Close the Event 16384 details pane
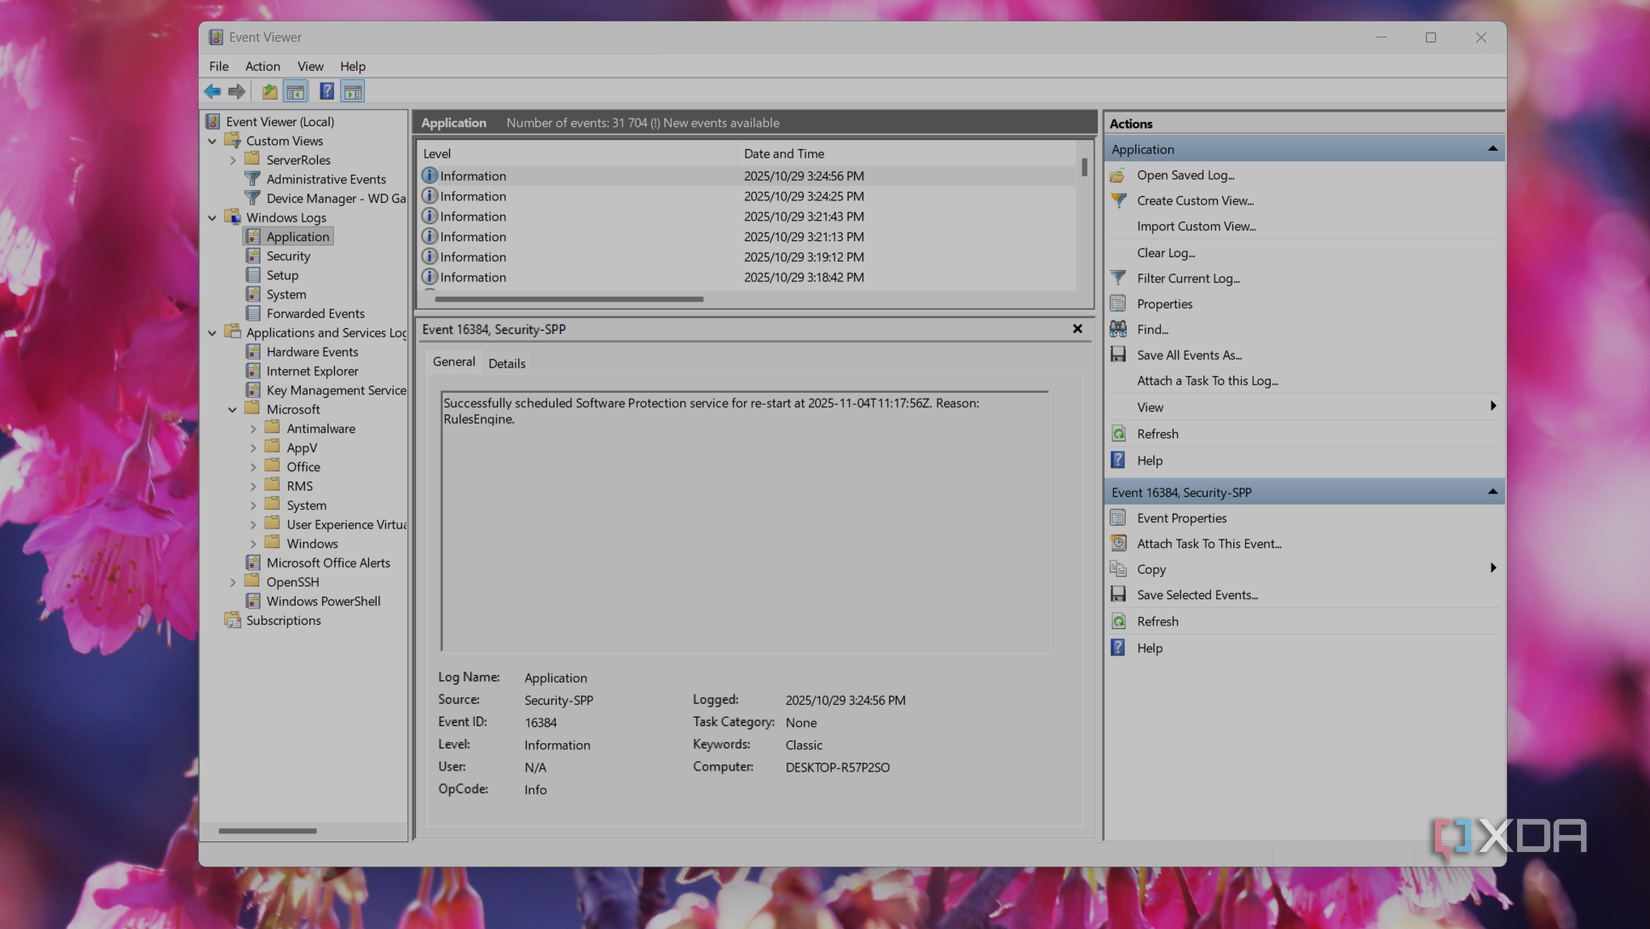 click(1077, 328)
